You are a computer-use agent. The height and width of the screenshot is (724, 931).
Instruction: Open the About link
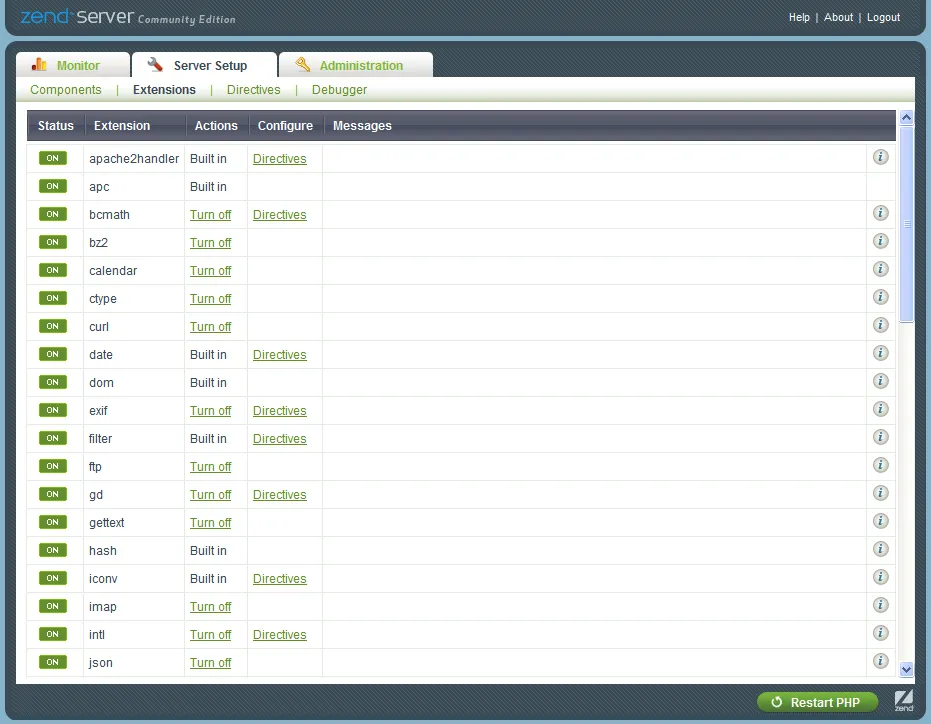tap(838, 17)
